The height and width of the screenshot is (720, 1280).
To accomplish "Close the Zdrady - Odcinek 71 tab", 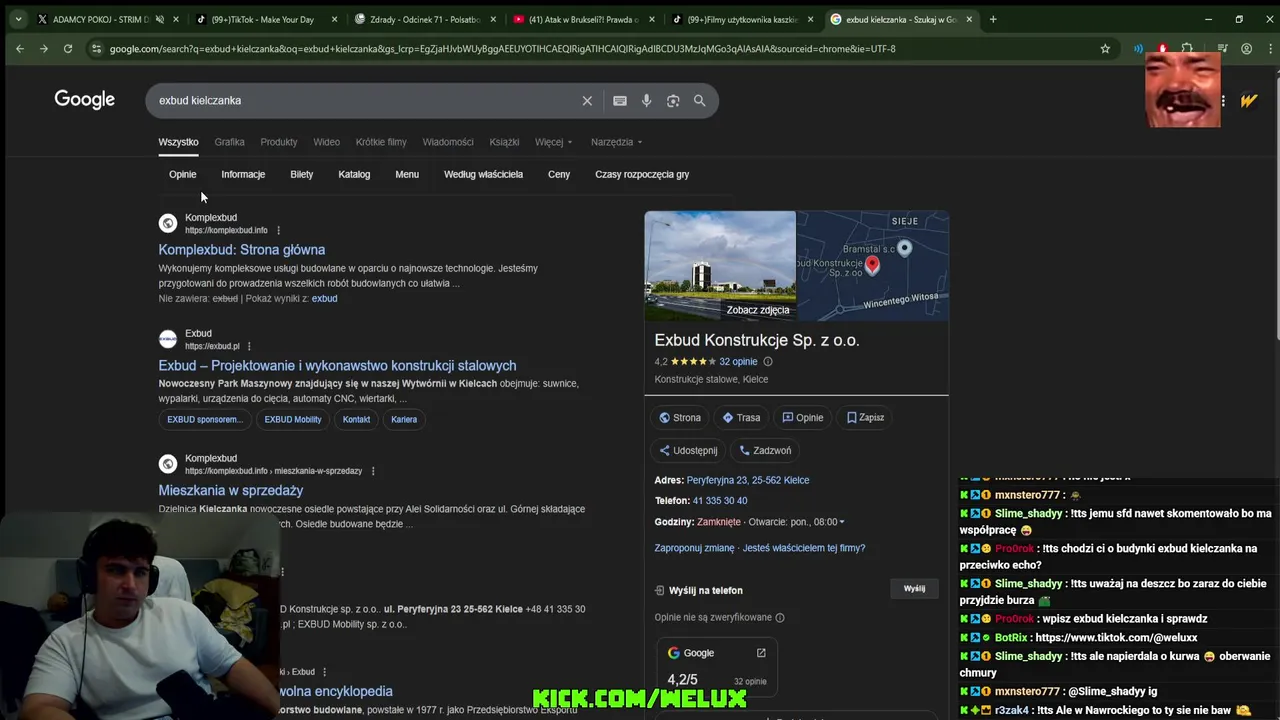I will tap(493, 19).
